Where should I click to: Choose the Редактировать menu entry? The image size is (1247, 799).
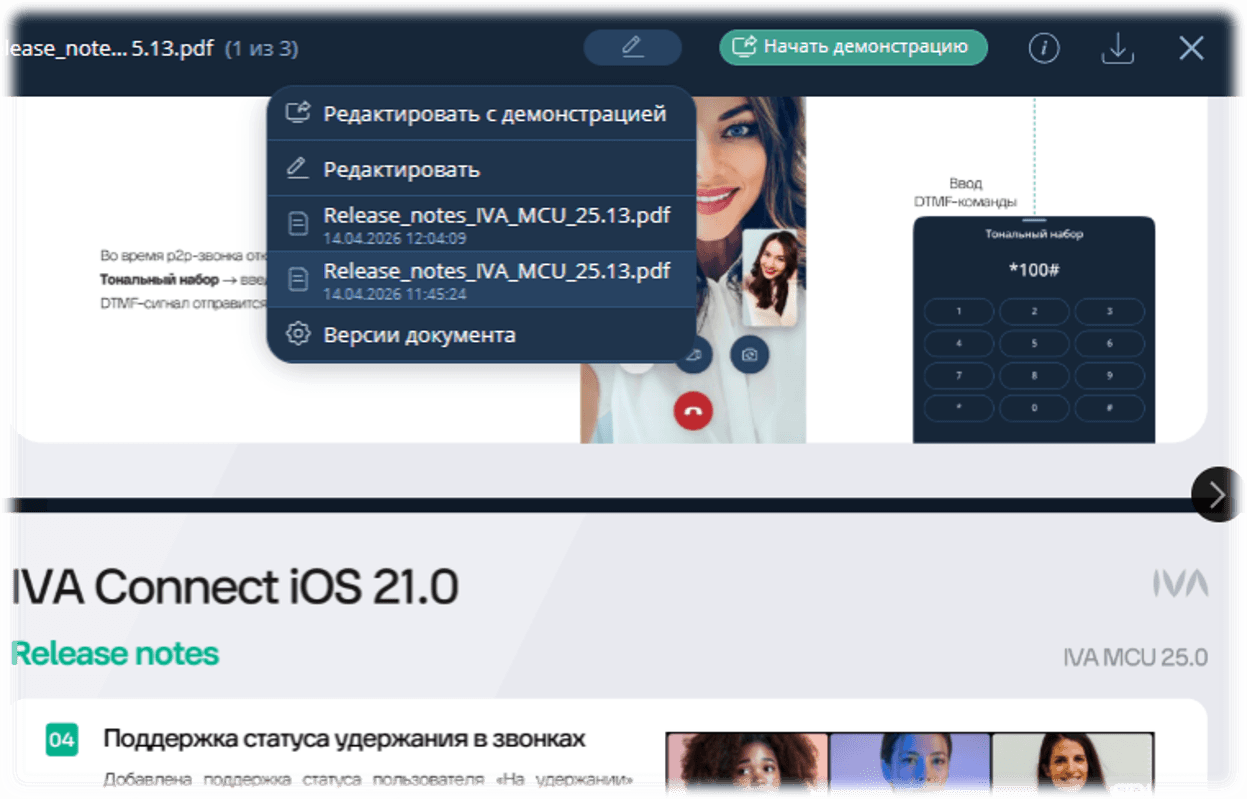click(481, 169)
